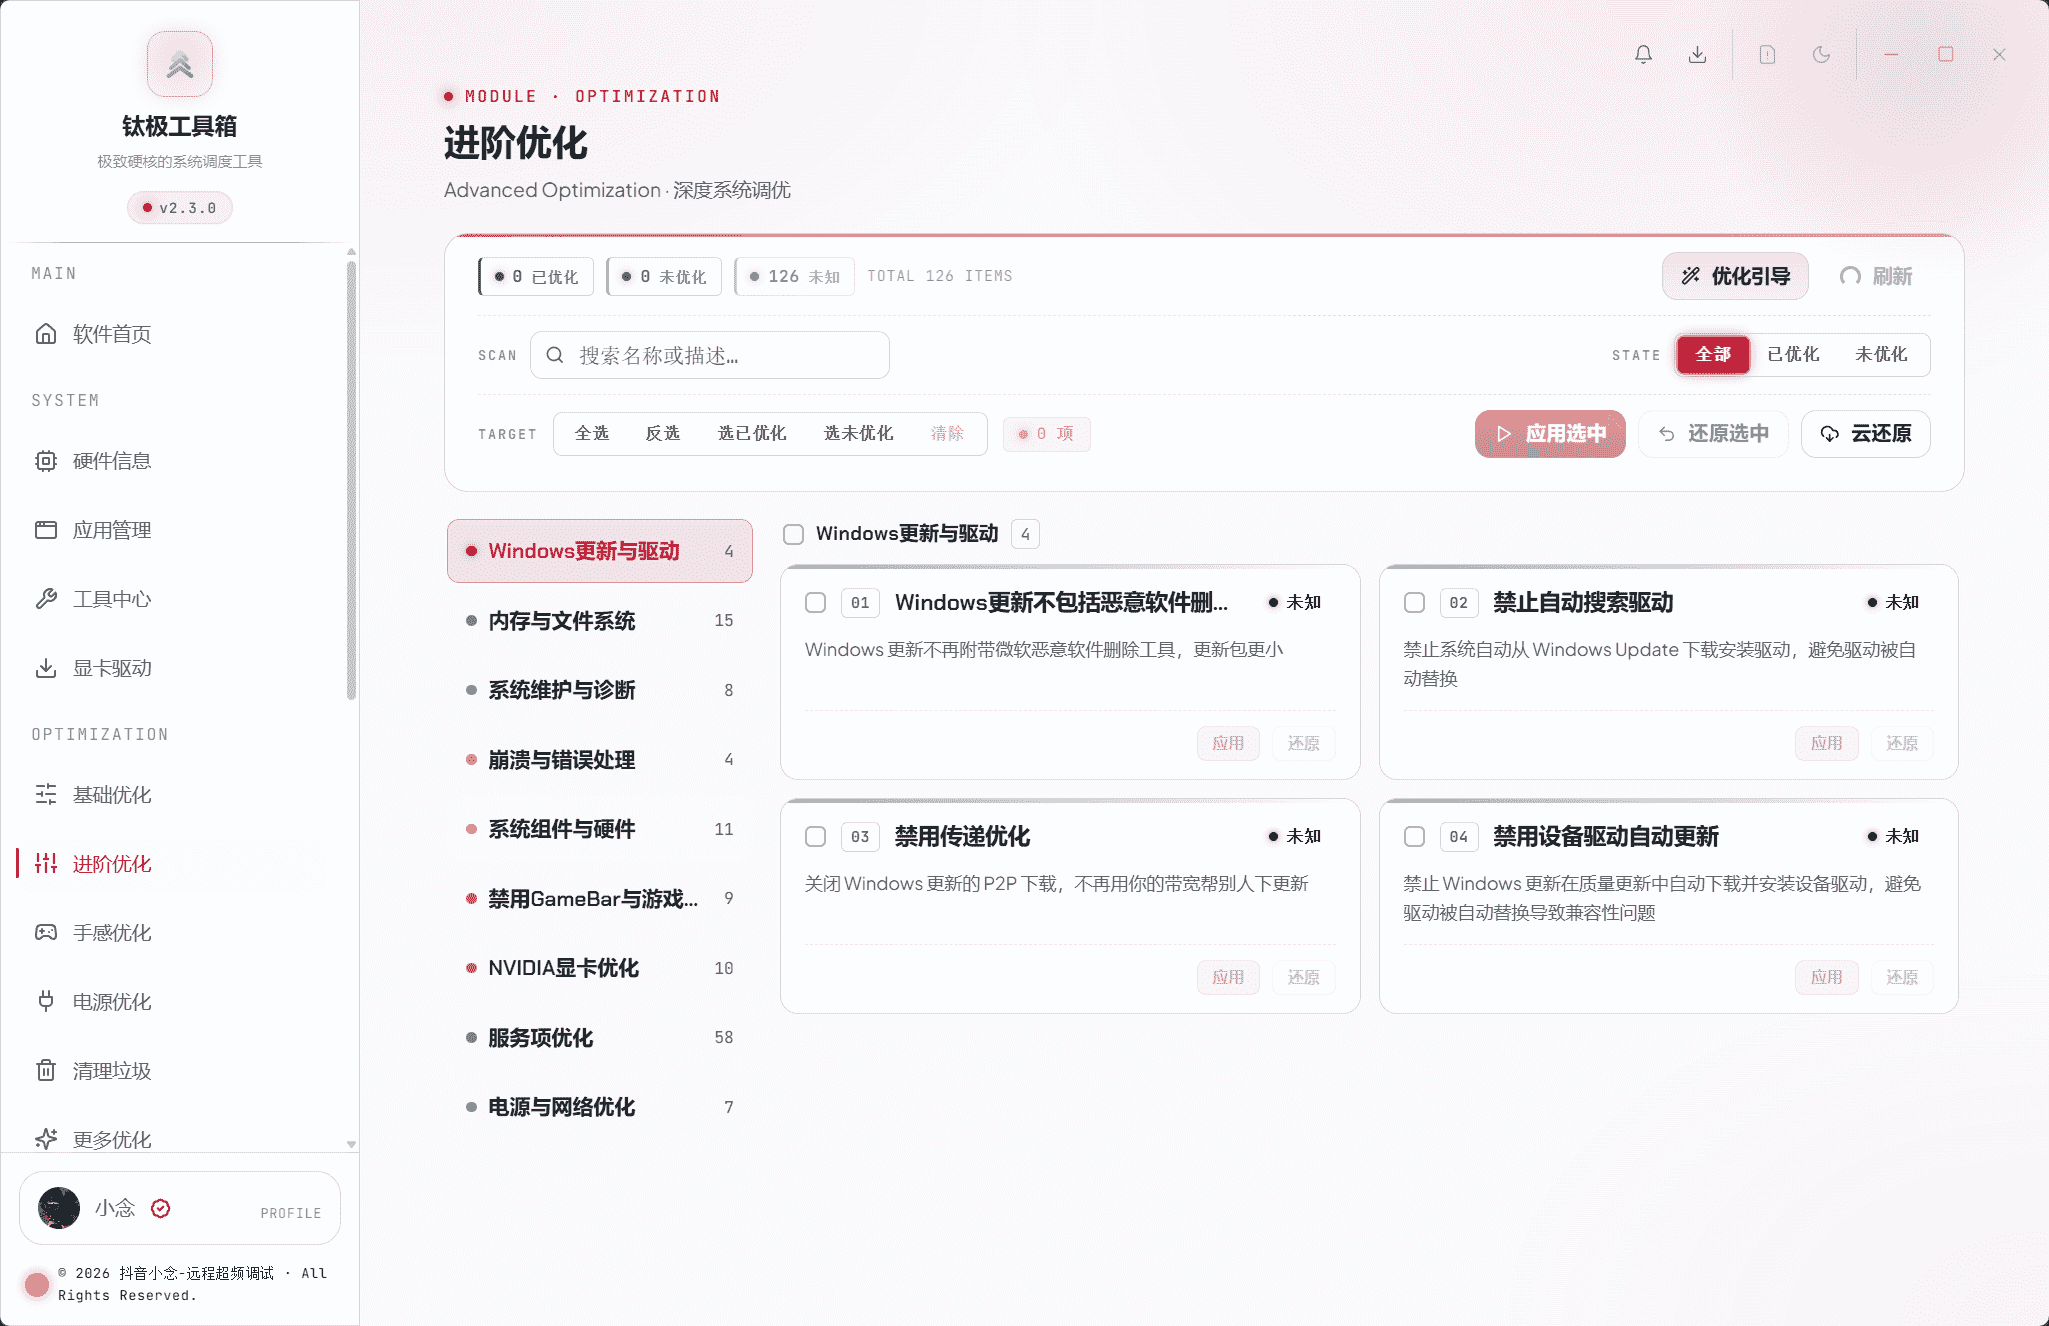Click the 应用选中 button
This screenshot has height=1326, width=2049.
[1550, 434]
